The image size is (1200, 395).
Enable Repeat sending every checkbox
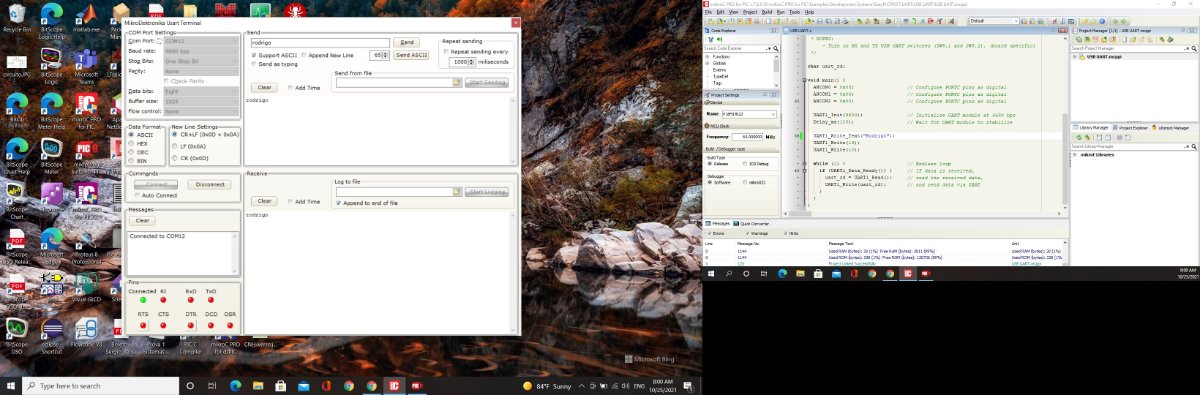[446, 51]
